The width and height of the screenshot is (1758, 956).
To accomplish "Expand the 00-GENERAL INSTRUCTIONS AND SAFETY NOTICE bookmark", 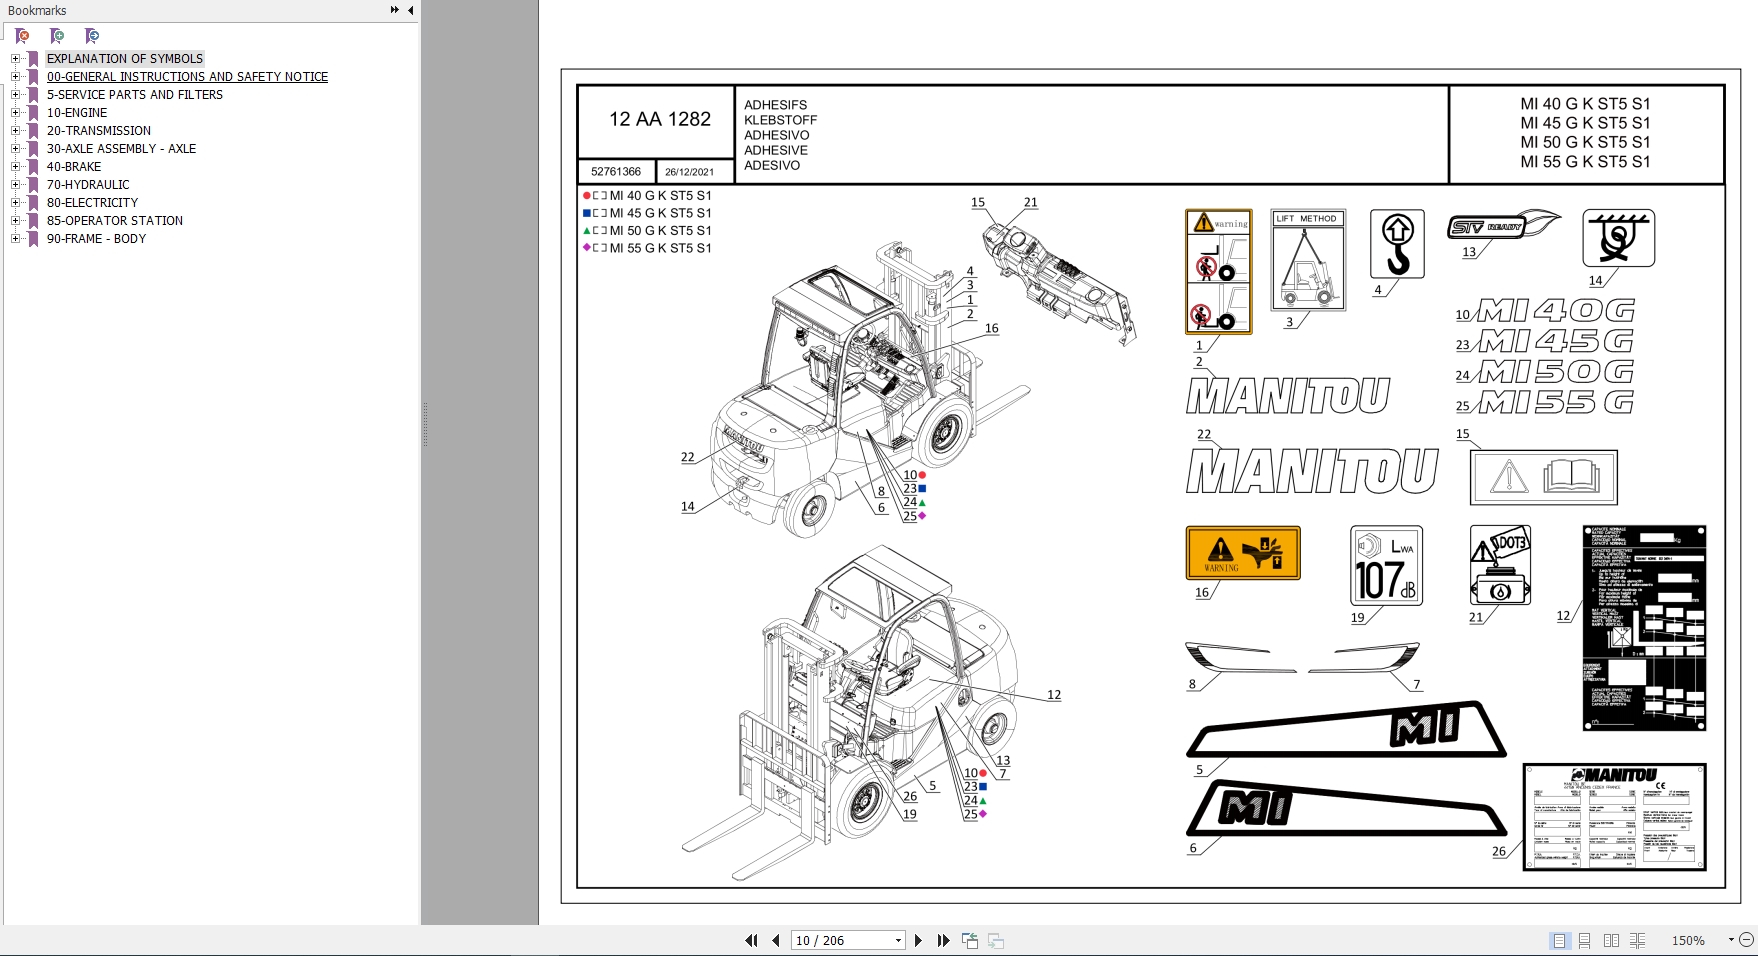I will click(x=15, y=77).
